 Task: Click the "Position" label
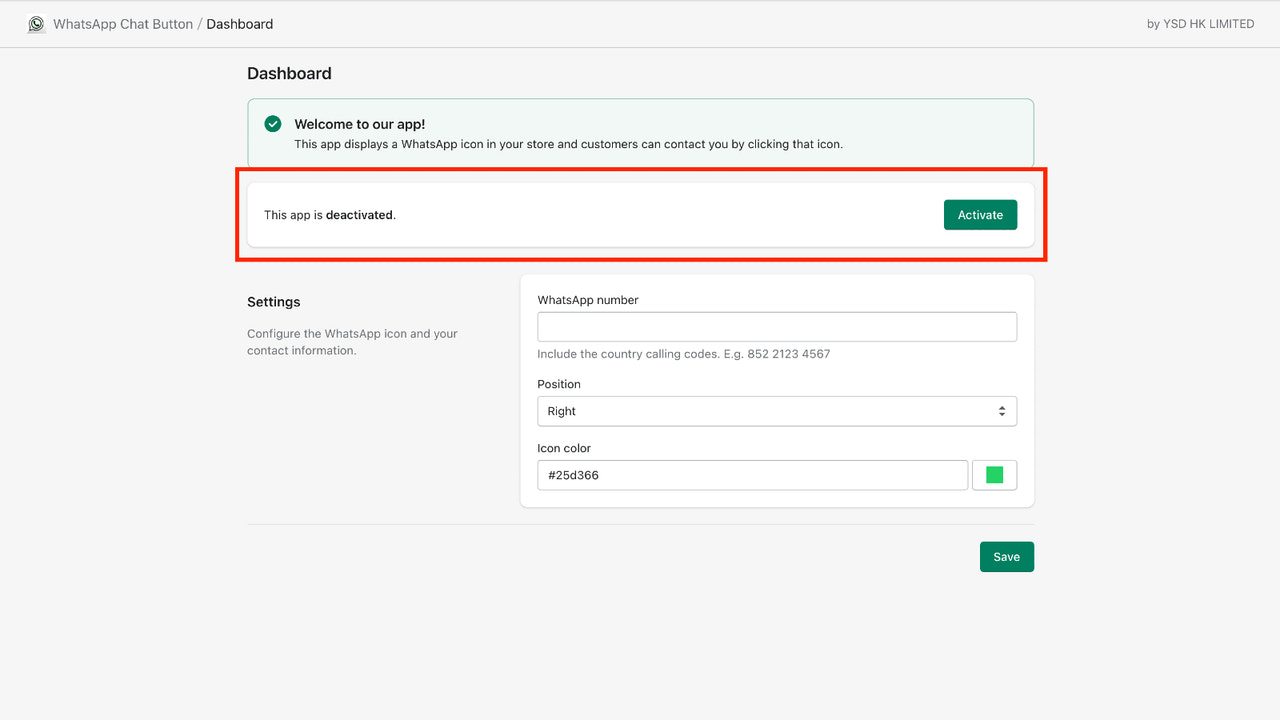coord(559,384)
